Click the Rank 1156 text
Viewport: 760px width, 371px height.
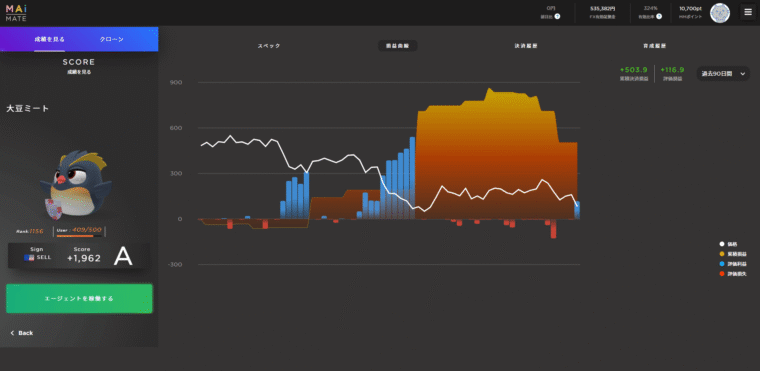pos(30,231)
